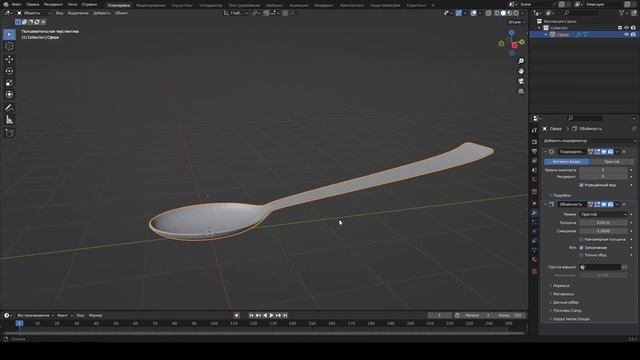
Task: Collapse the Solidify modifier panel
Action: [x=545, y=204]
